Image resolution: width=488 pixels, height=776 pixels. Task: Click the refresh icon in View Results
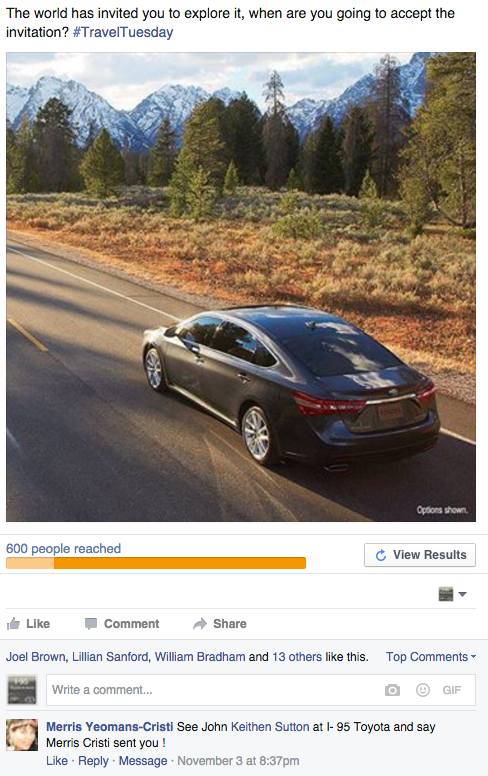(x=381, y=555)
